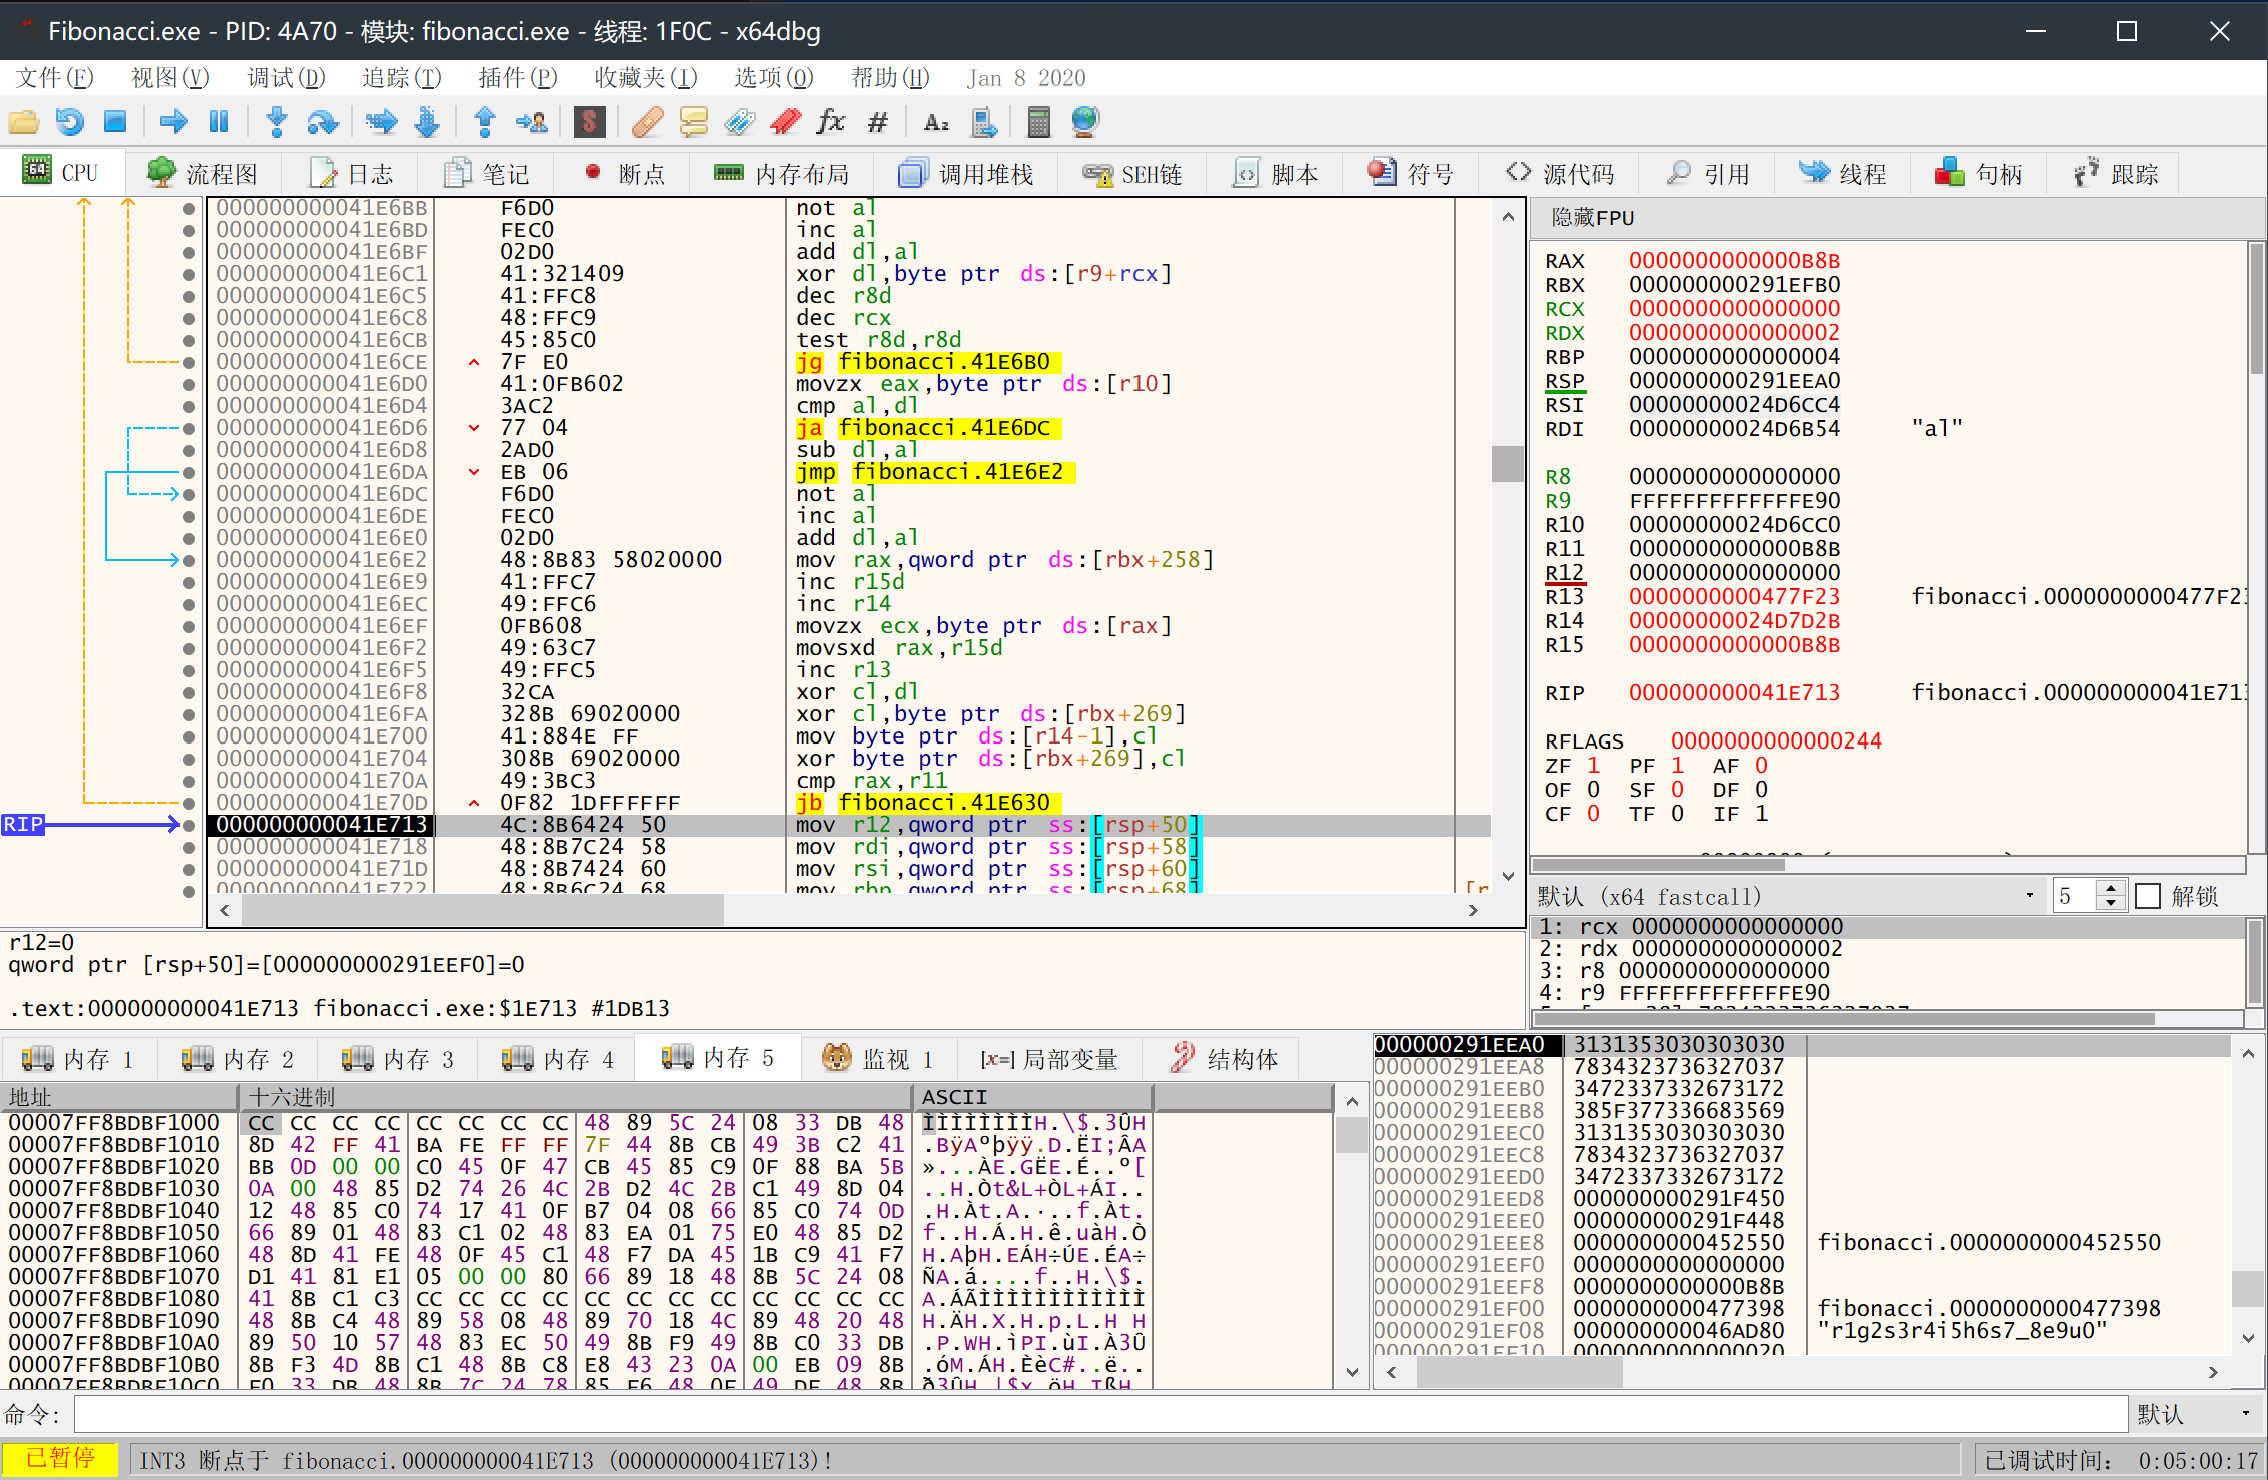Run the program with the blue right arrow
2268x1480 pixels.
point(174,122)
